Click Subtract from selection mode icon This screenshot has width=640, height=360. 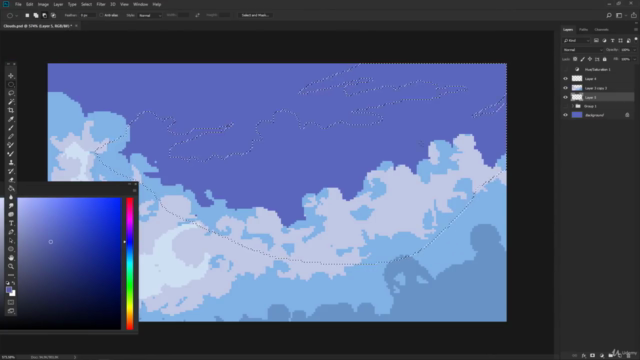pyautogui.click(x=44, y=15)
